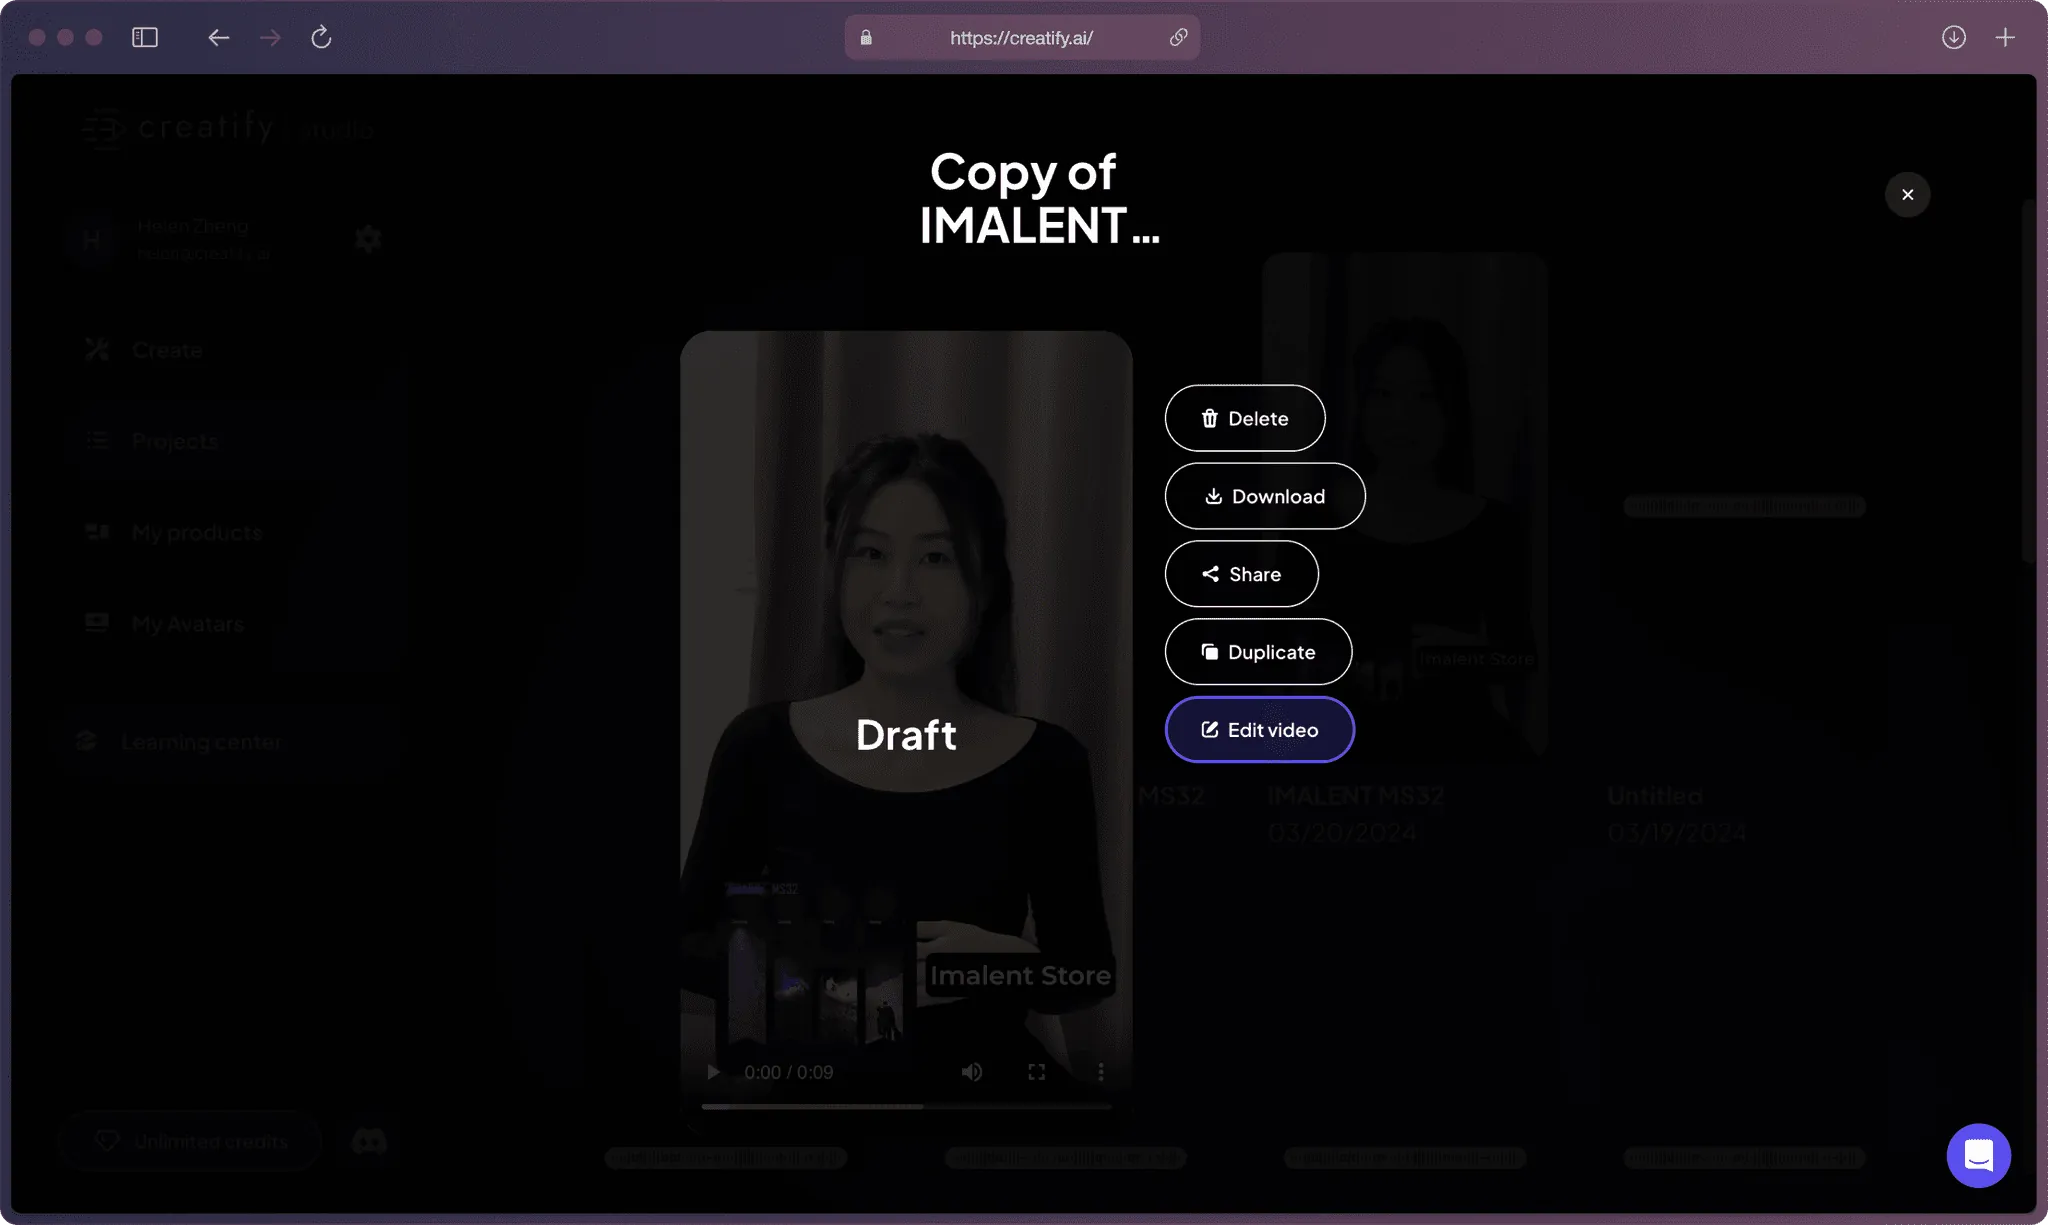Seek in the video progress bar
The height and width of the screenshot is (1225, 2048).
coord(906,1106)
